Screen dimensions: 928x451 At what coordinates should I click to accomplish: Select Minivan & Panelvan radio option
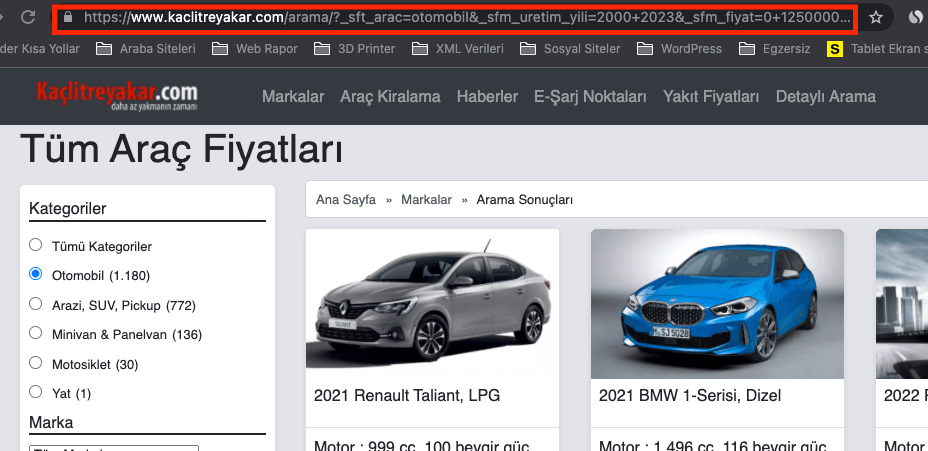click(36, 333)
